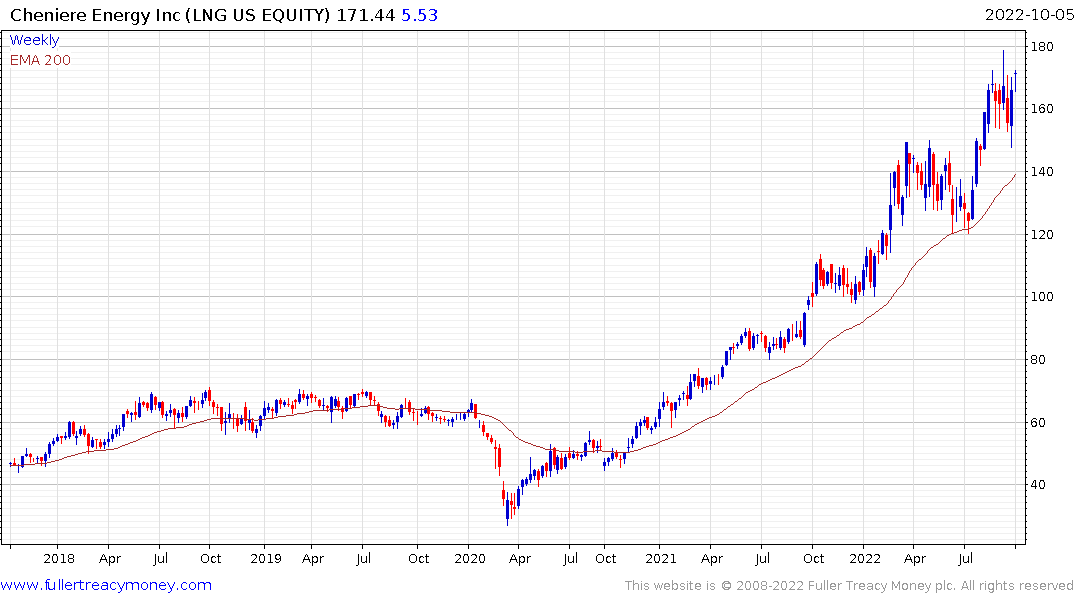The image size is (1075, 600).
Task: Select the price value 171.44
Action: [365, 15]
